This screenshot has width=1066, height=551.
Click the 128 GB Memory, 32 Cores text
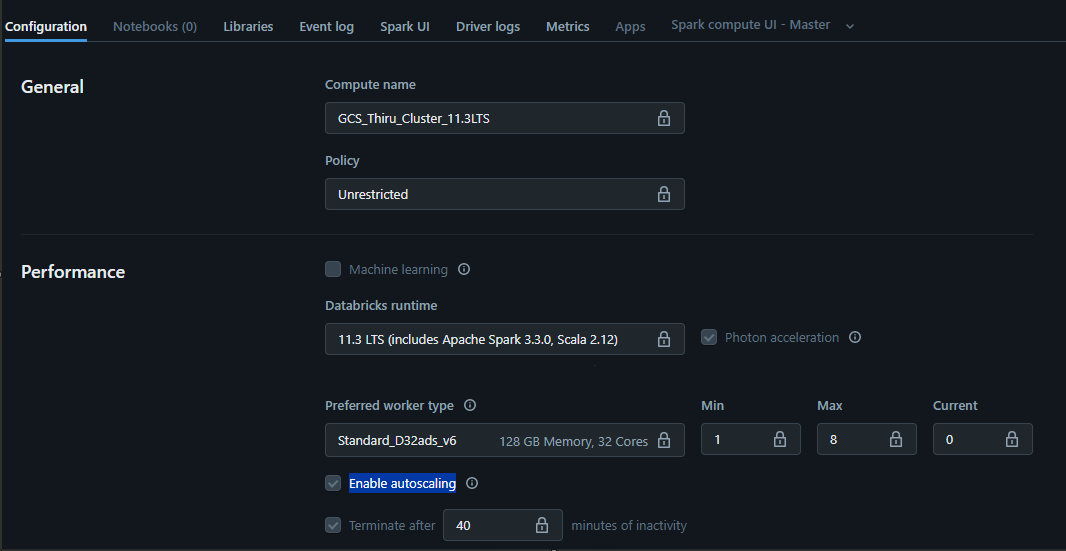(x=574, y=441)
